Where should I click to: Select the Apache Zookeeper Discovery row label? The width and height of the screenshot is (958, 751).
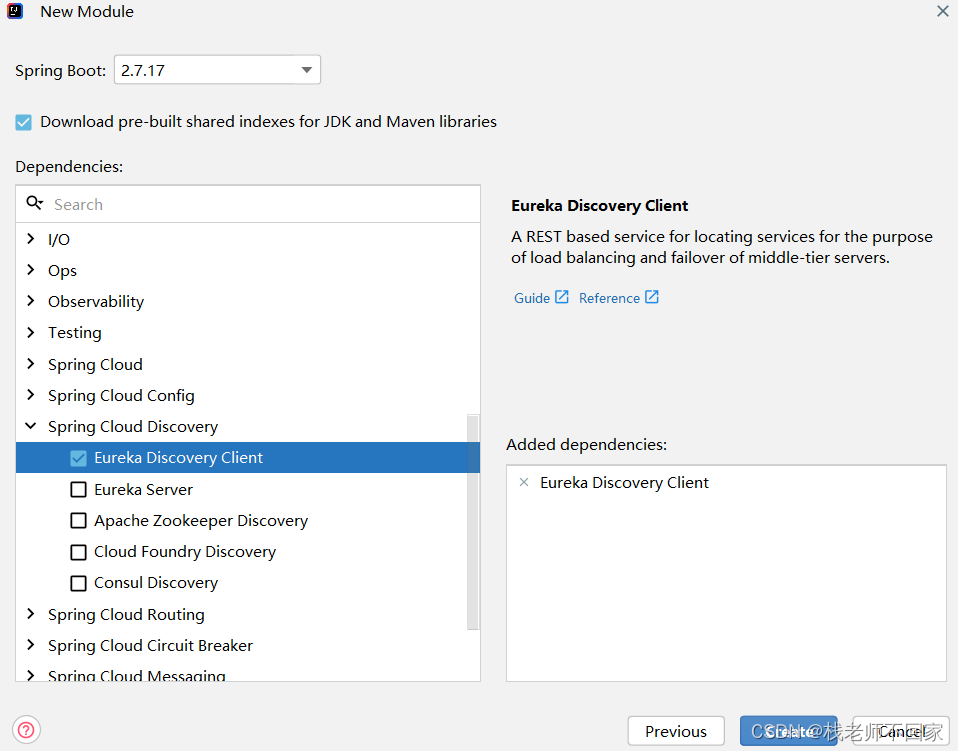point(201,521)
